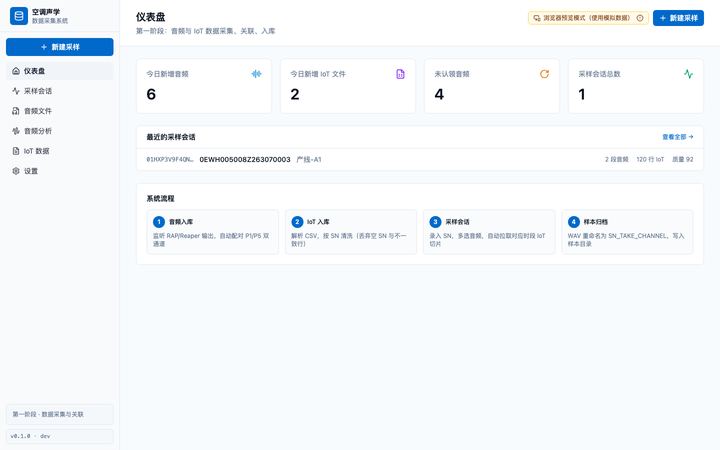Click the 浏览器预览模式 badge
Image resolution: width=720 pixels, height=450 pixels.
pyautogui.click(x=588, y=18)
